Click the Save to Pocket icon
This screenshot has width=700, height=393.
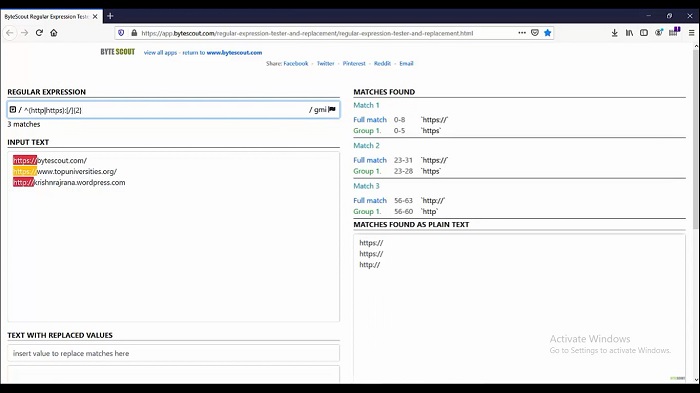[535, 33]
